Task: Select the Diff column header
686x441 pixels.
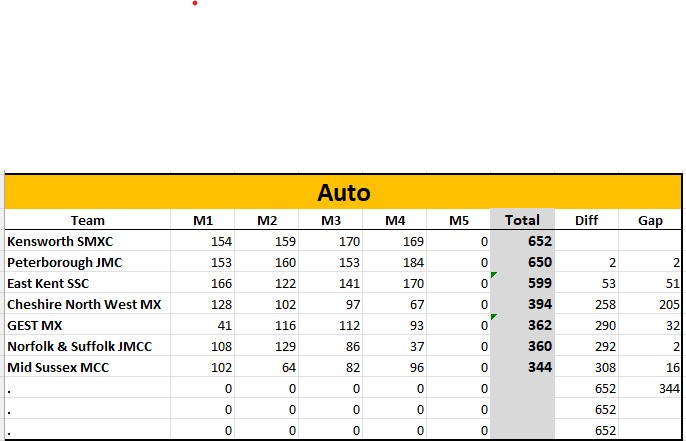Action: [586, 220]
